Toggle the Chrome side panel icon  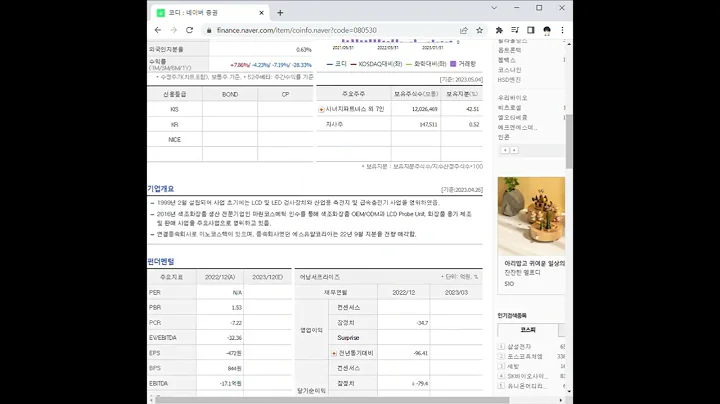(531, 30)
